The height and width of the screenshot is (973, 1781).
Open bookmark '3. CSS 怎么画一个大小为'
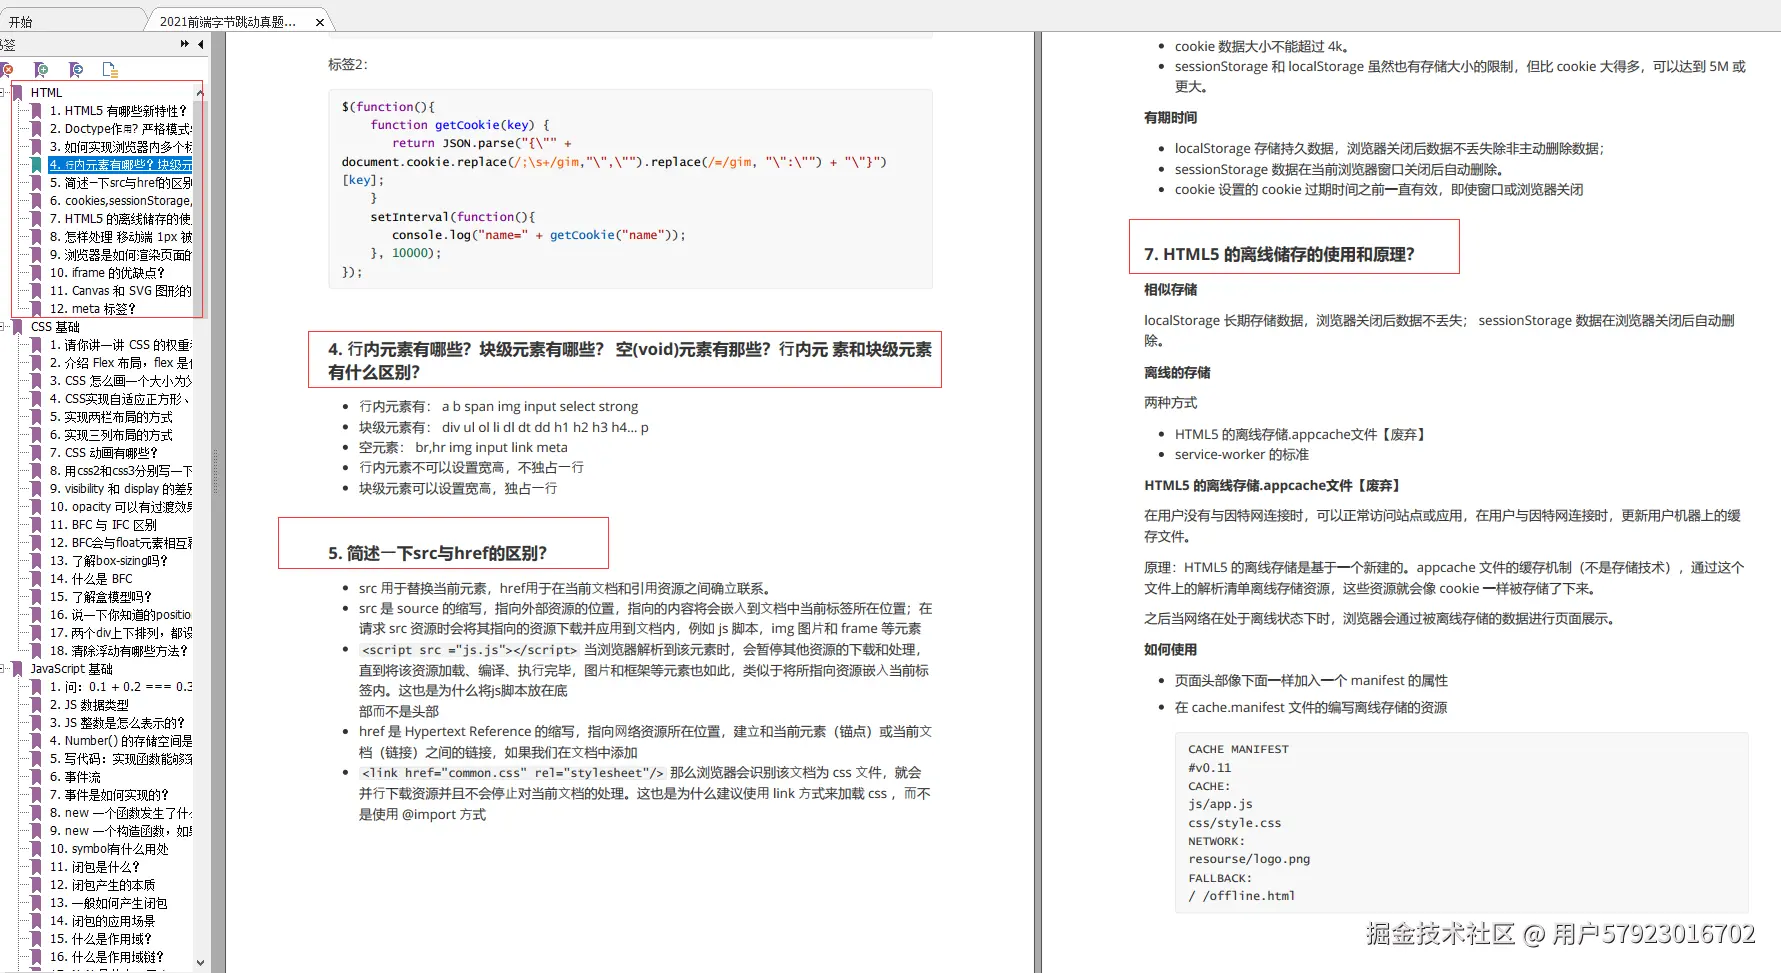pos(120,381)
